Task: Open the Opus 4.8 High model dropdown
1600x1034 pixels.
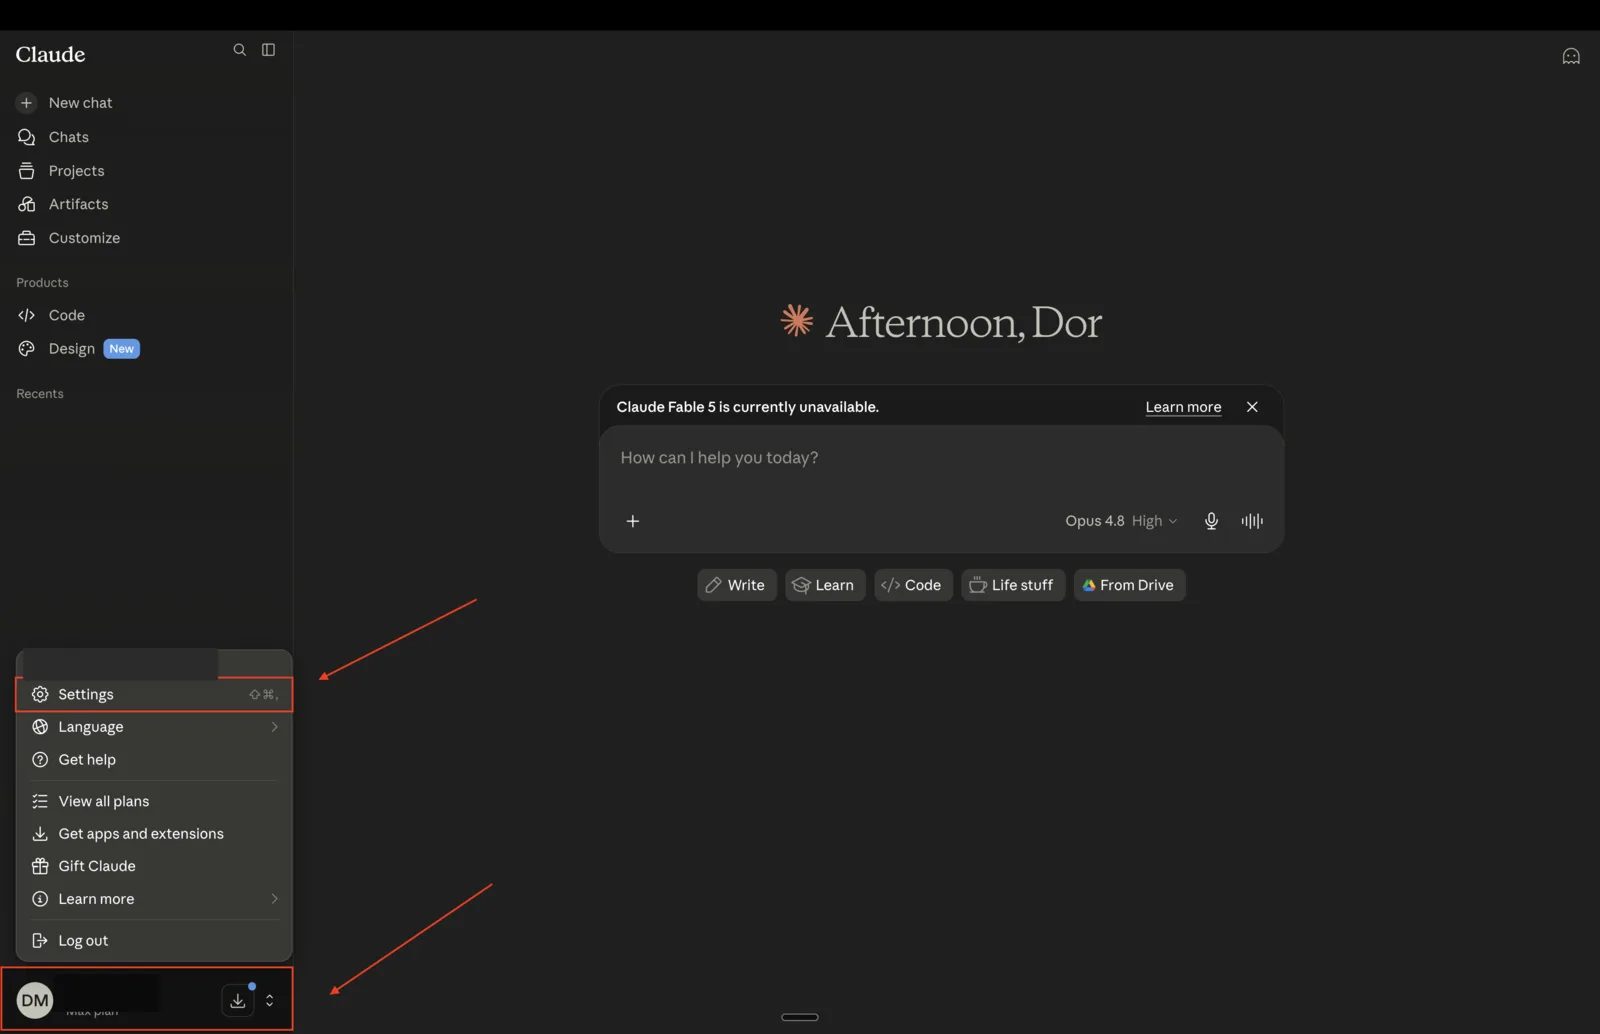Action: click(1121, 521)
